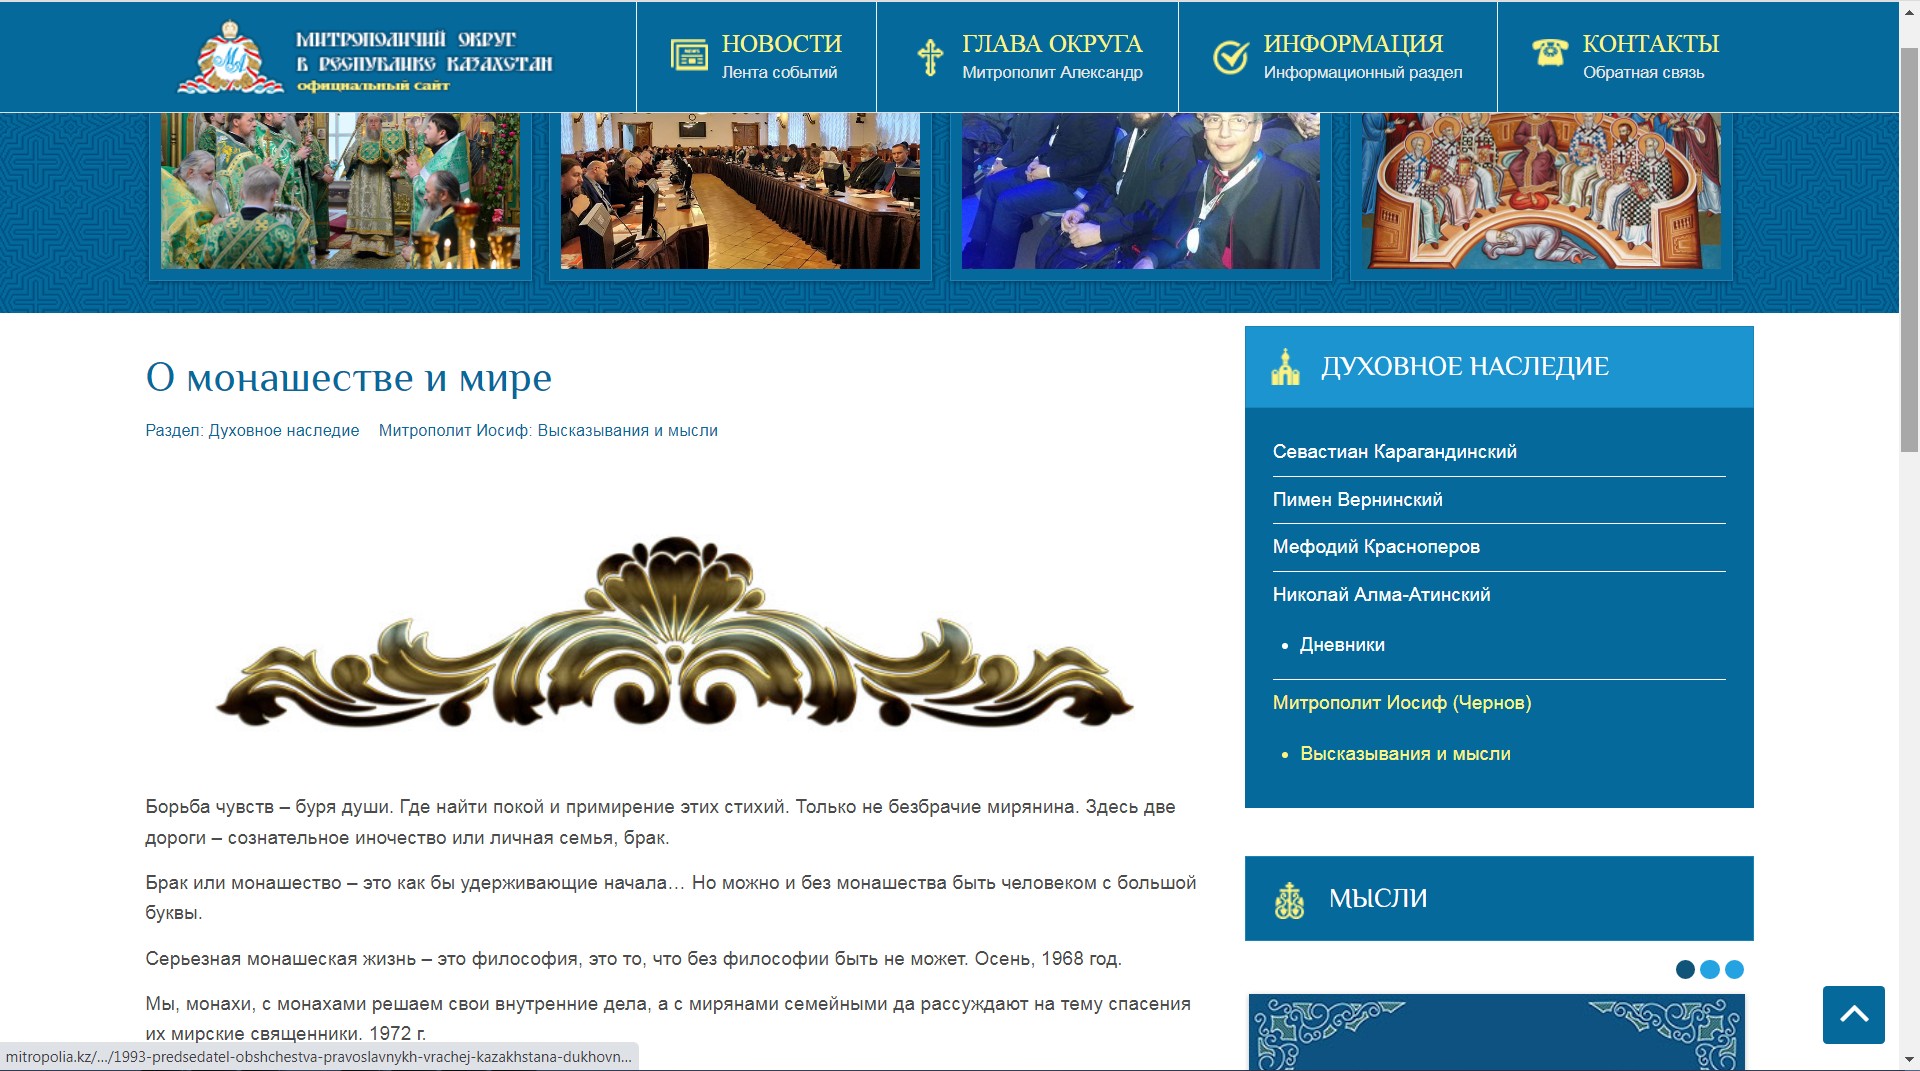Open Митрополит Иосиф (Чернов) link
1920x1071 pixels.
coord(1401,703)
